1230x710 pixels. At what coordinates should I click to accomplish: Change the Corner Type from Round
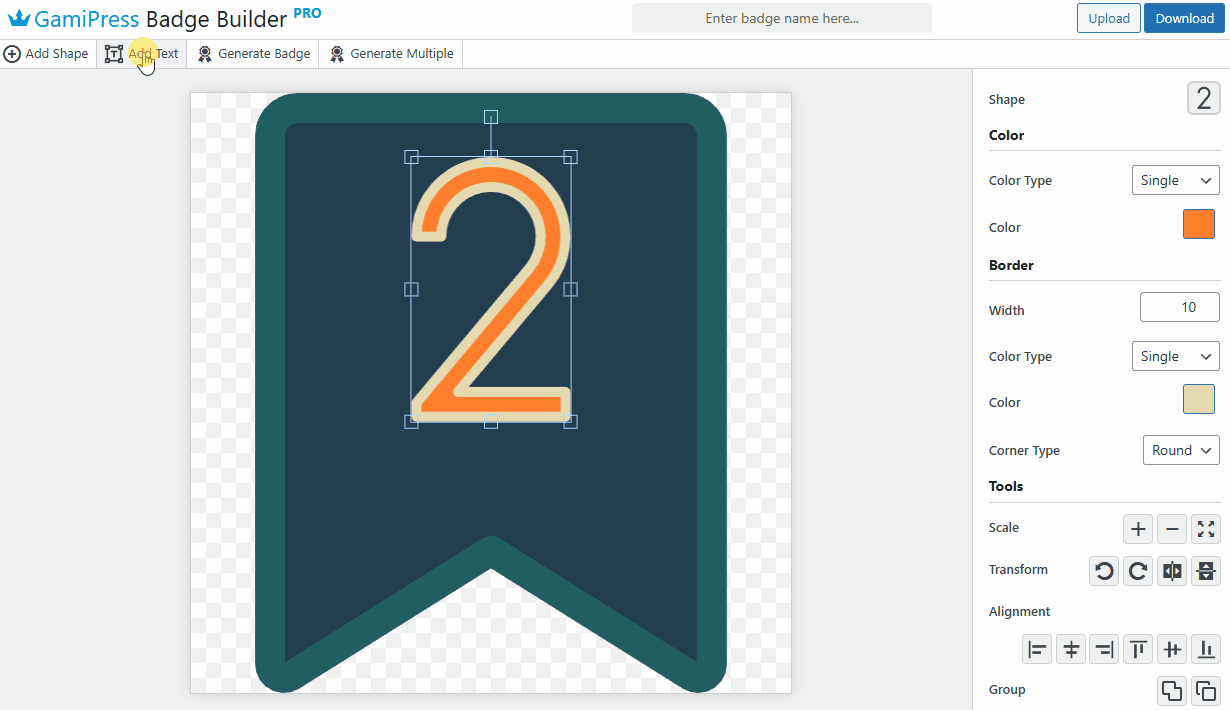[x=1180, y=450]
